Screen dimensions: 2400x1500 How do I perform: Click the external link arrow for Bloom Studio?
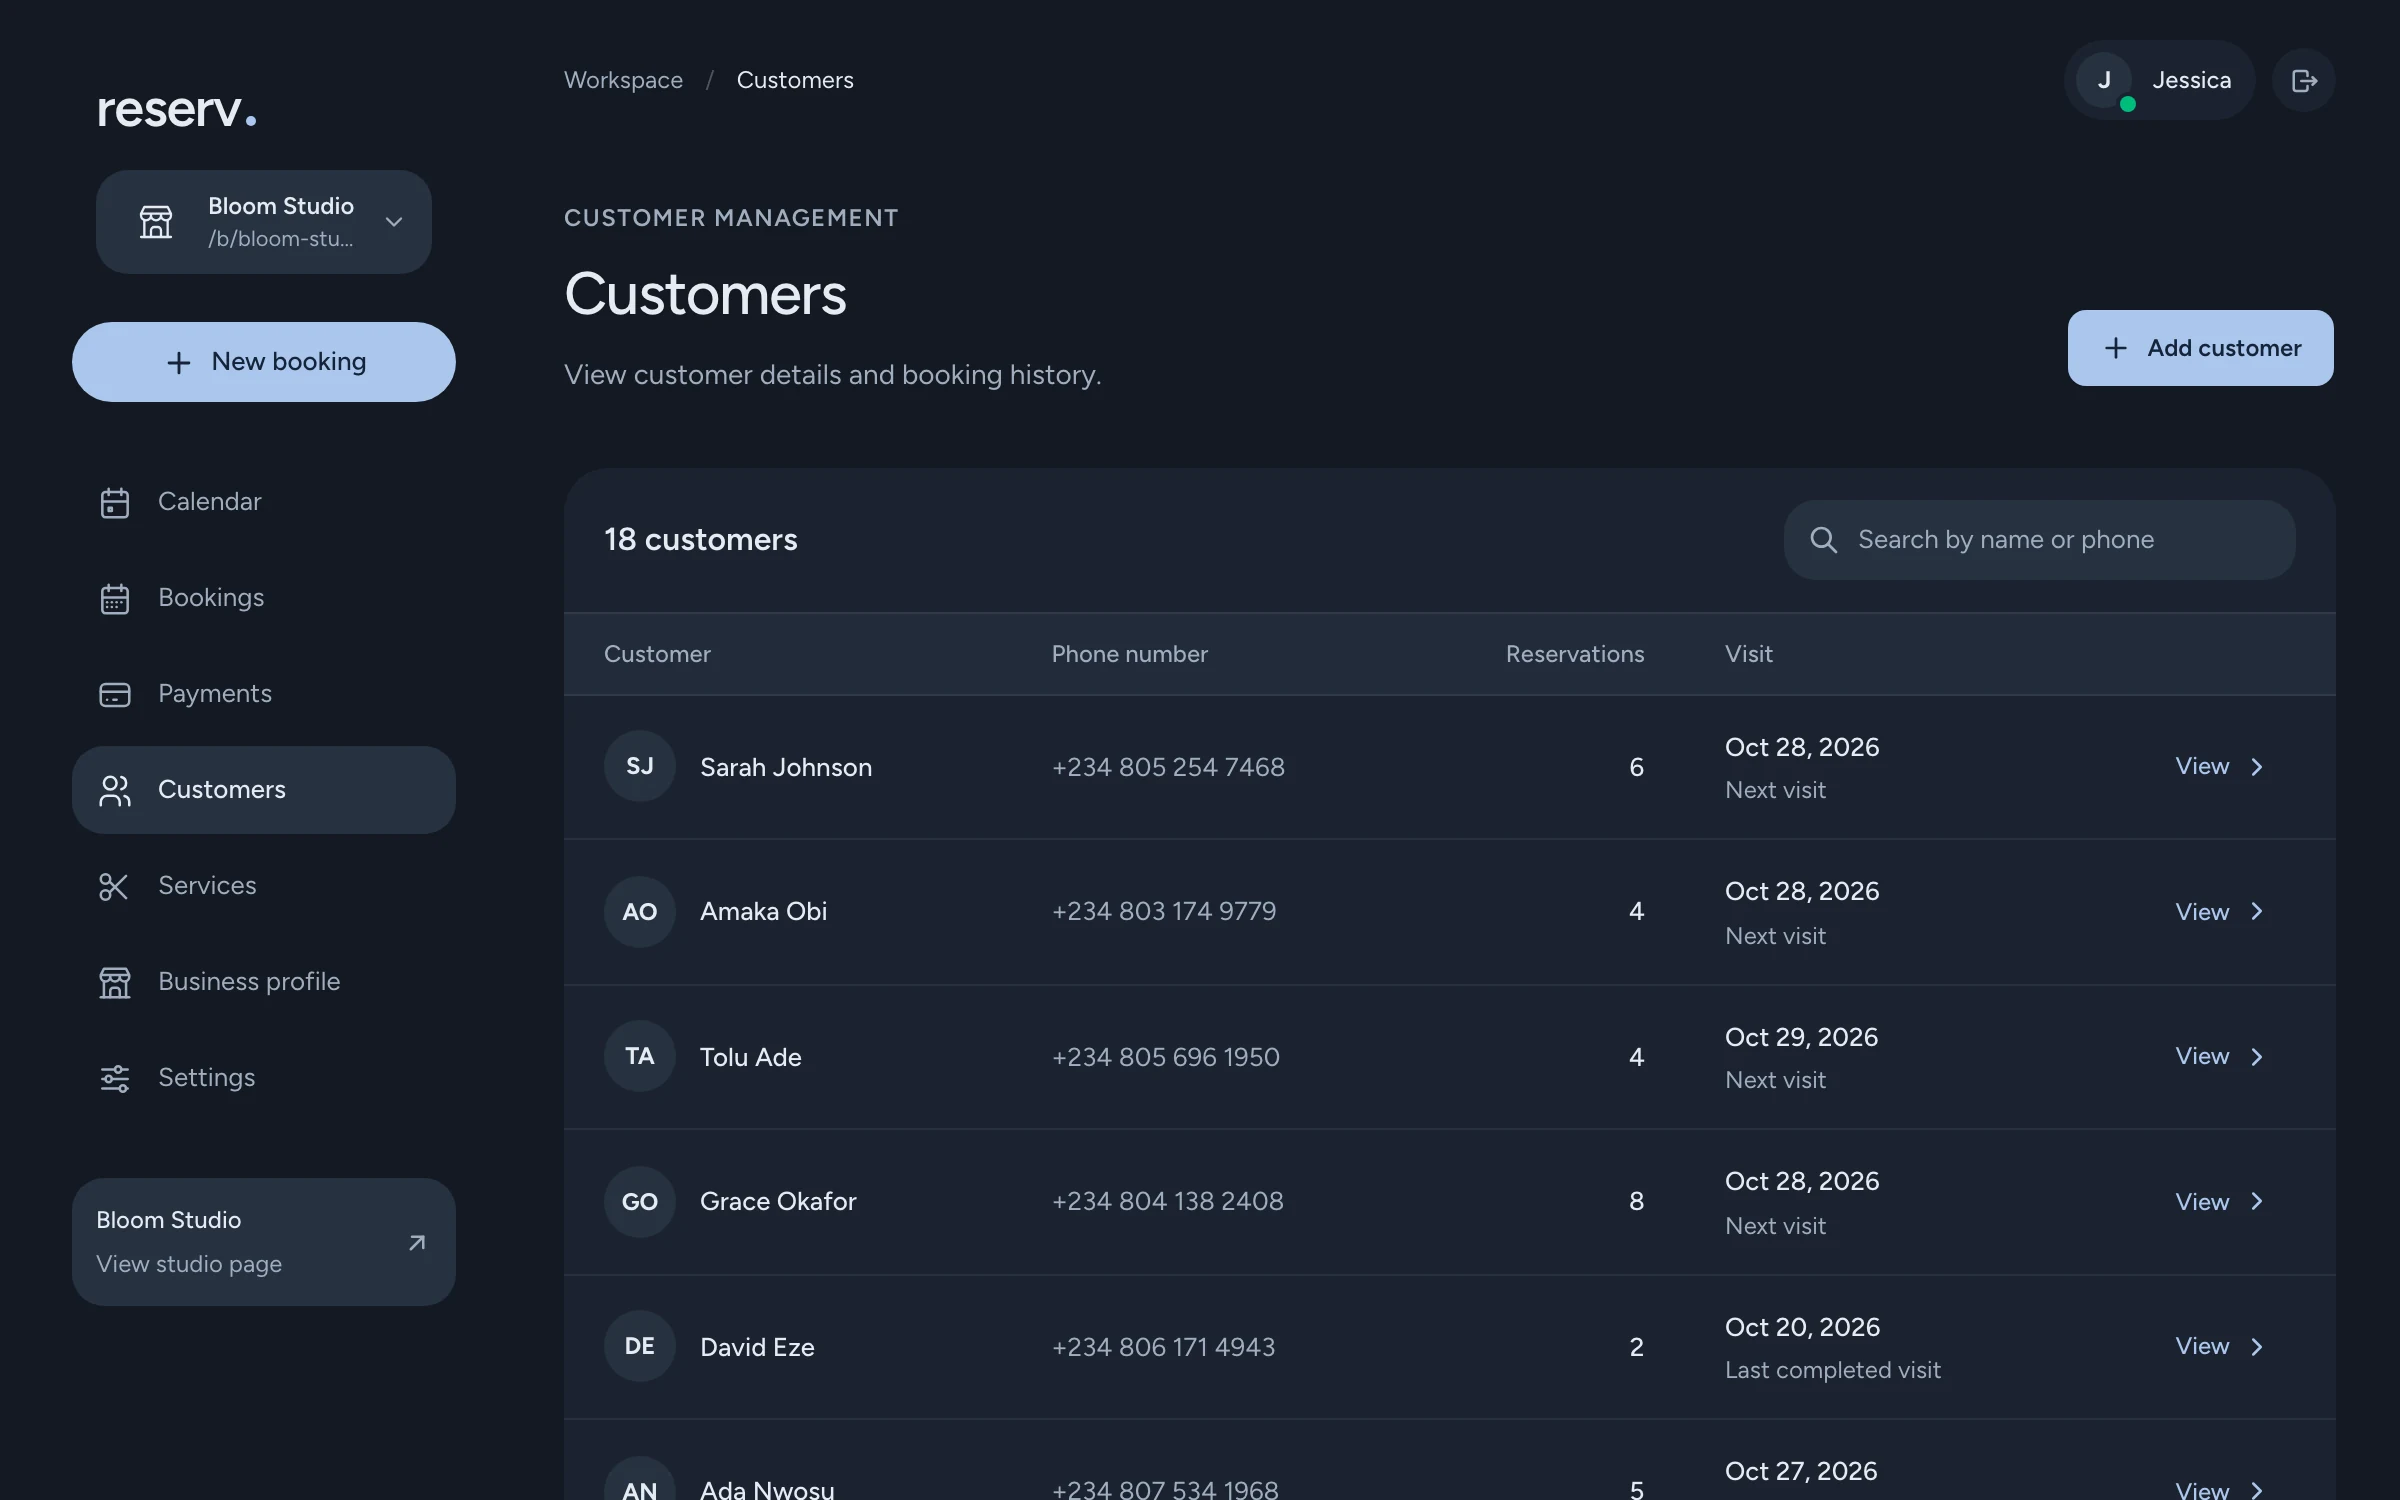417,1242
